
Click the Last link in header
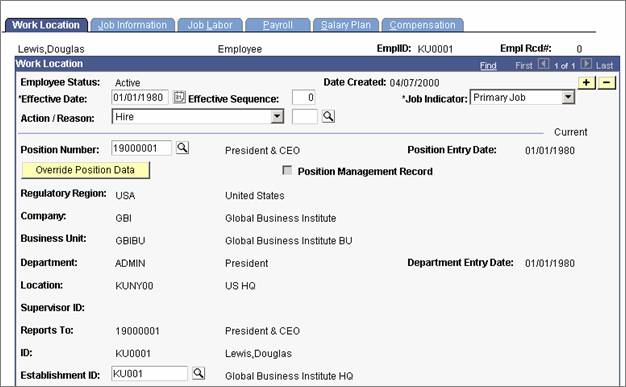(604, 65)
